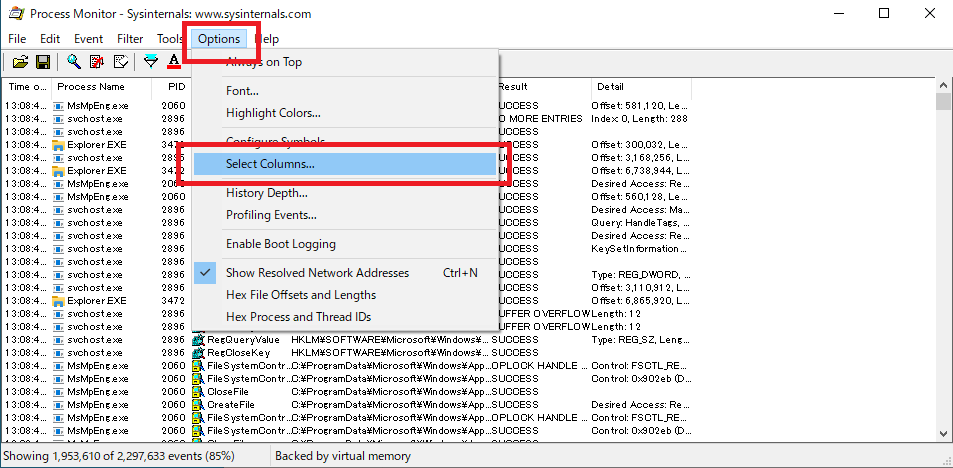The image size is (953, 468).
Task: Click Explorer.EXE icon in Offset: 6,738,944 row
Action: 58,171
